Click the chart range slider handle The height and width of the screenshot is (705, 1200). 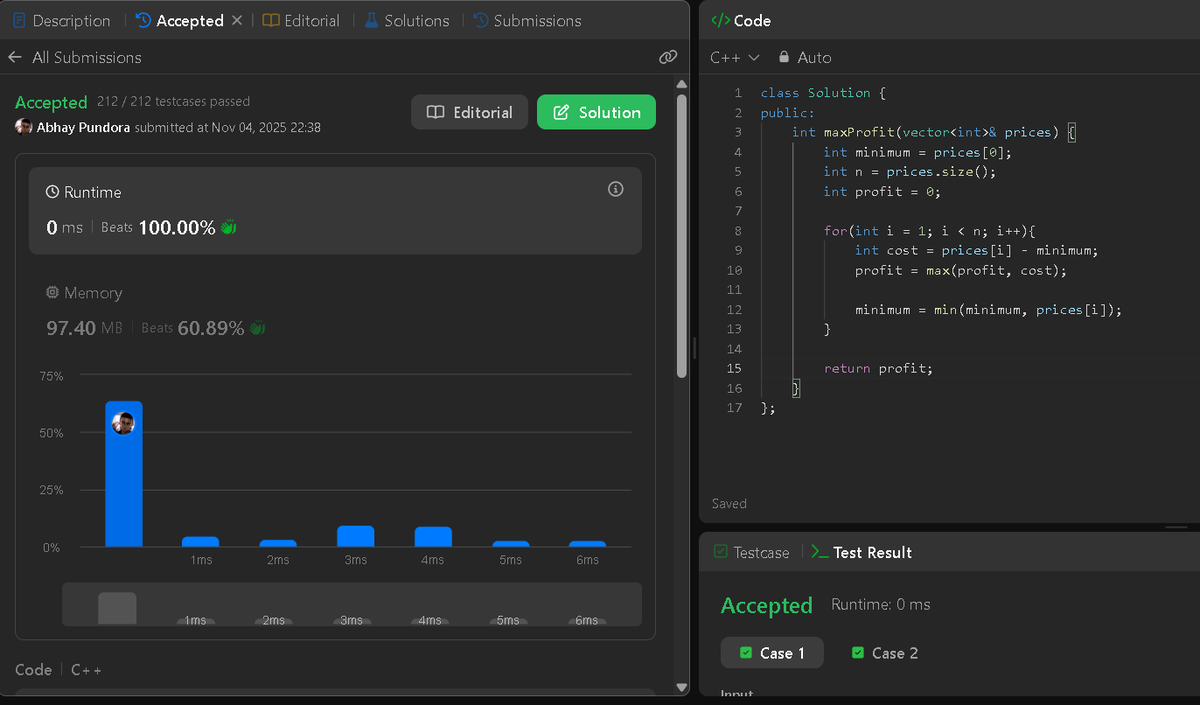coord(117,608)
